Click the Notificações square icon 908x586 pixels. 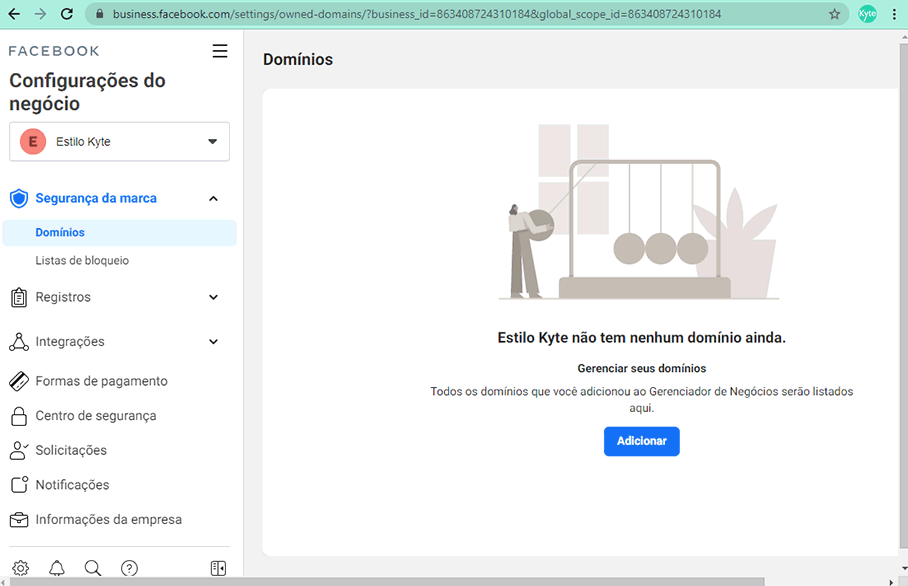19,485
